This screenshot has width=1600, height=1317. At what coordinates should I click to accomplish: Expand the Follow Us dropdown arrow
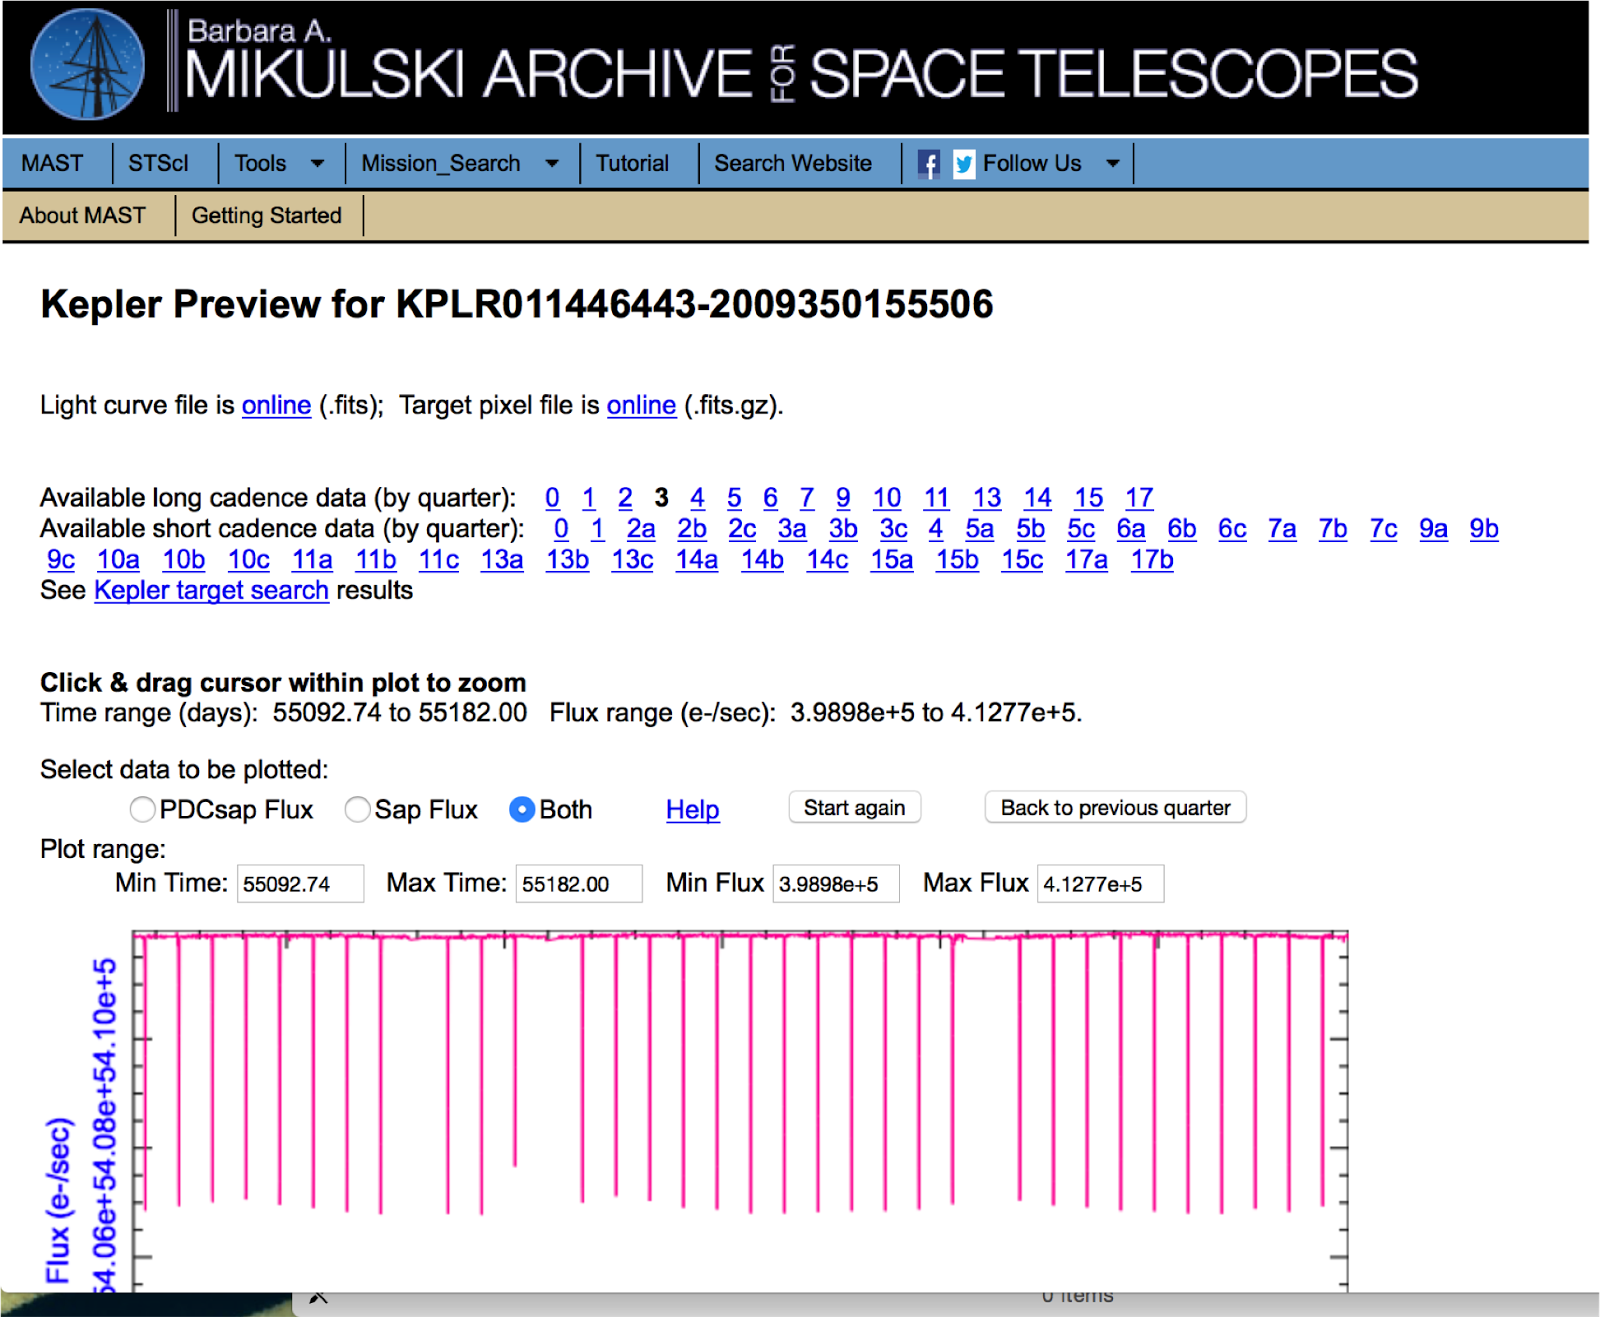click(x=1113, y=164)
